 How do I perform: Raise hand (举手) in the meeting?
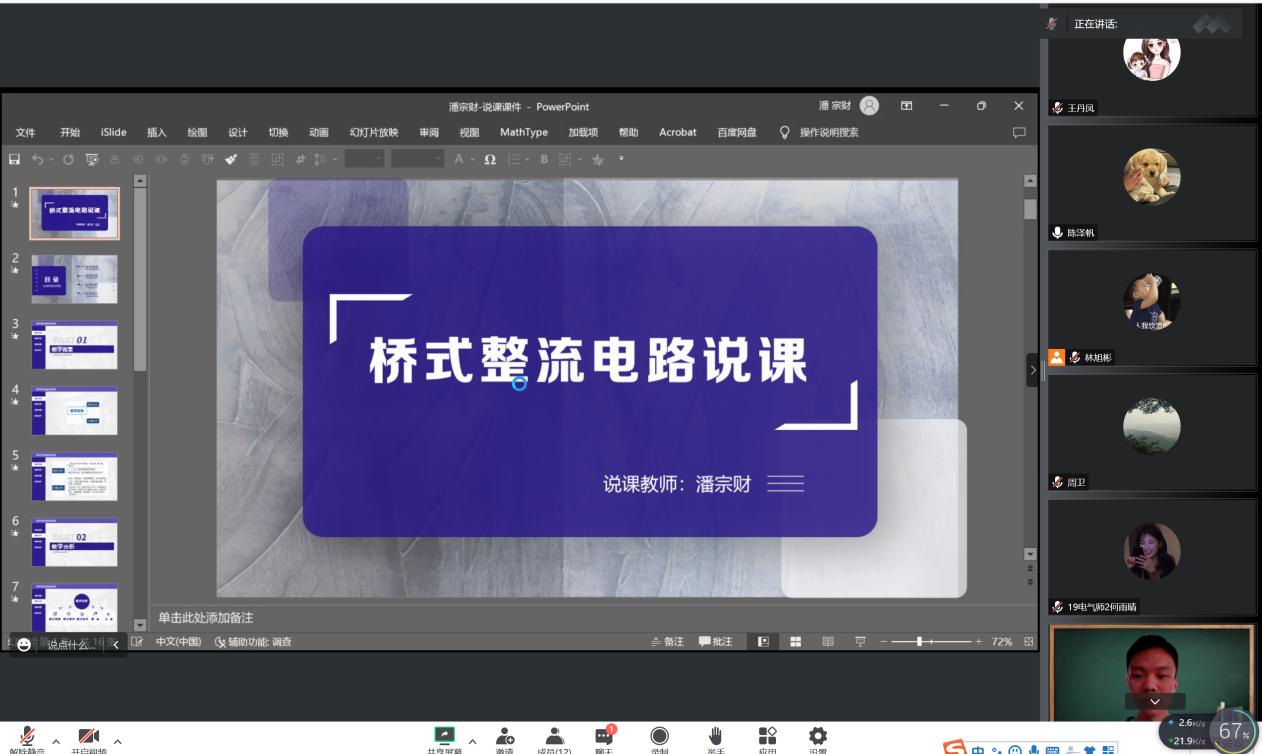[x=716, y=739]
